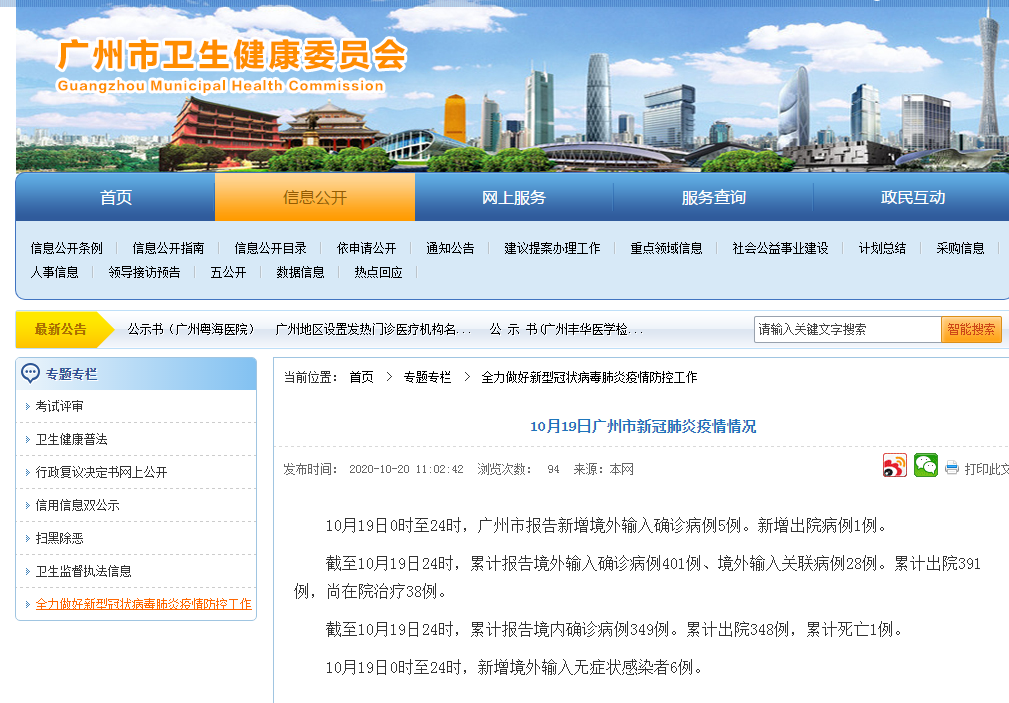This screenshot has height=703, width=1009.
Task: Click the 专题专栏 speech bubble icon
Action: (x=31, y=374)
